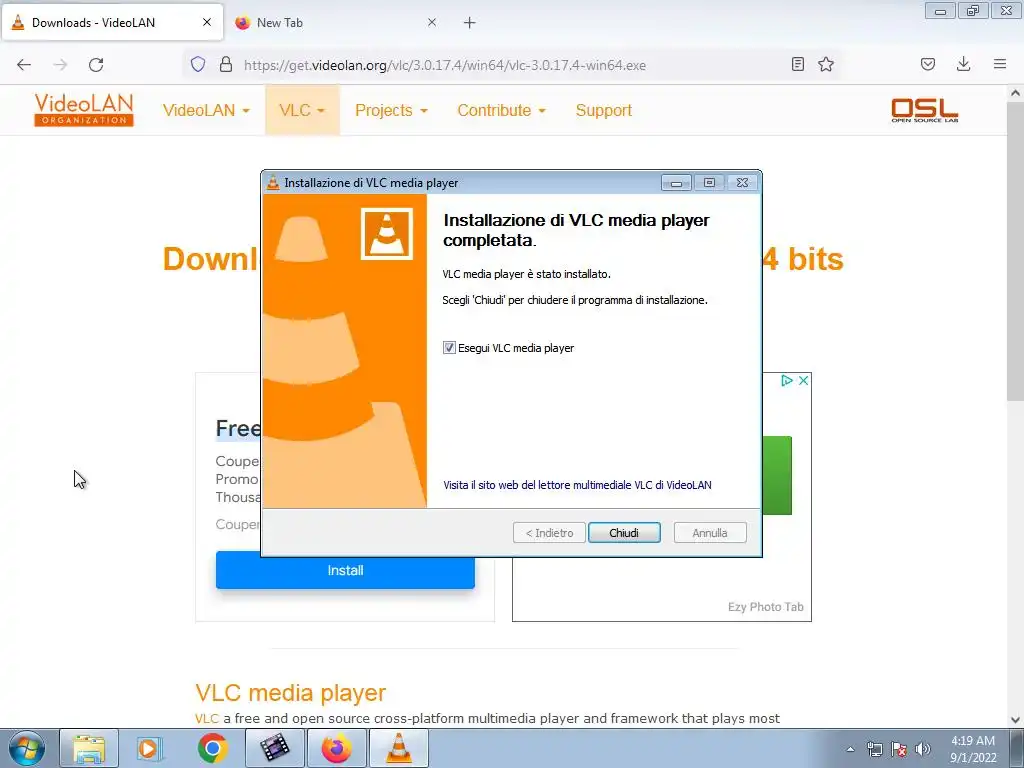Screen dimensions: 1024x768
Task: Click the VLC media player page heading
Action: click(290, 692)
